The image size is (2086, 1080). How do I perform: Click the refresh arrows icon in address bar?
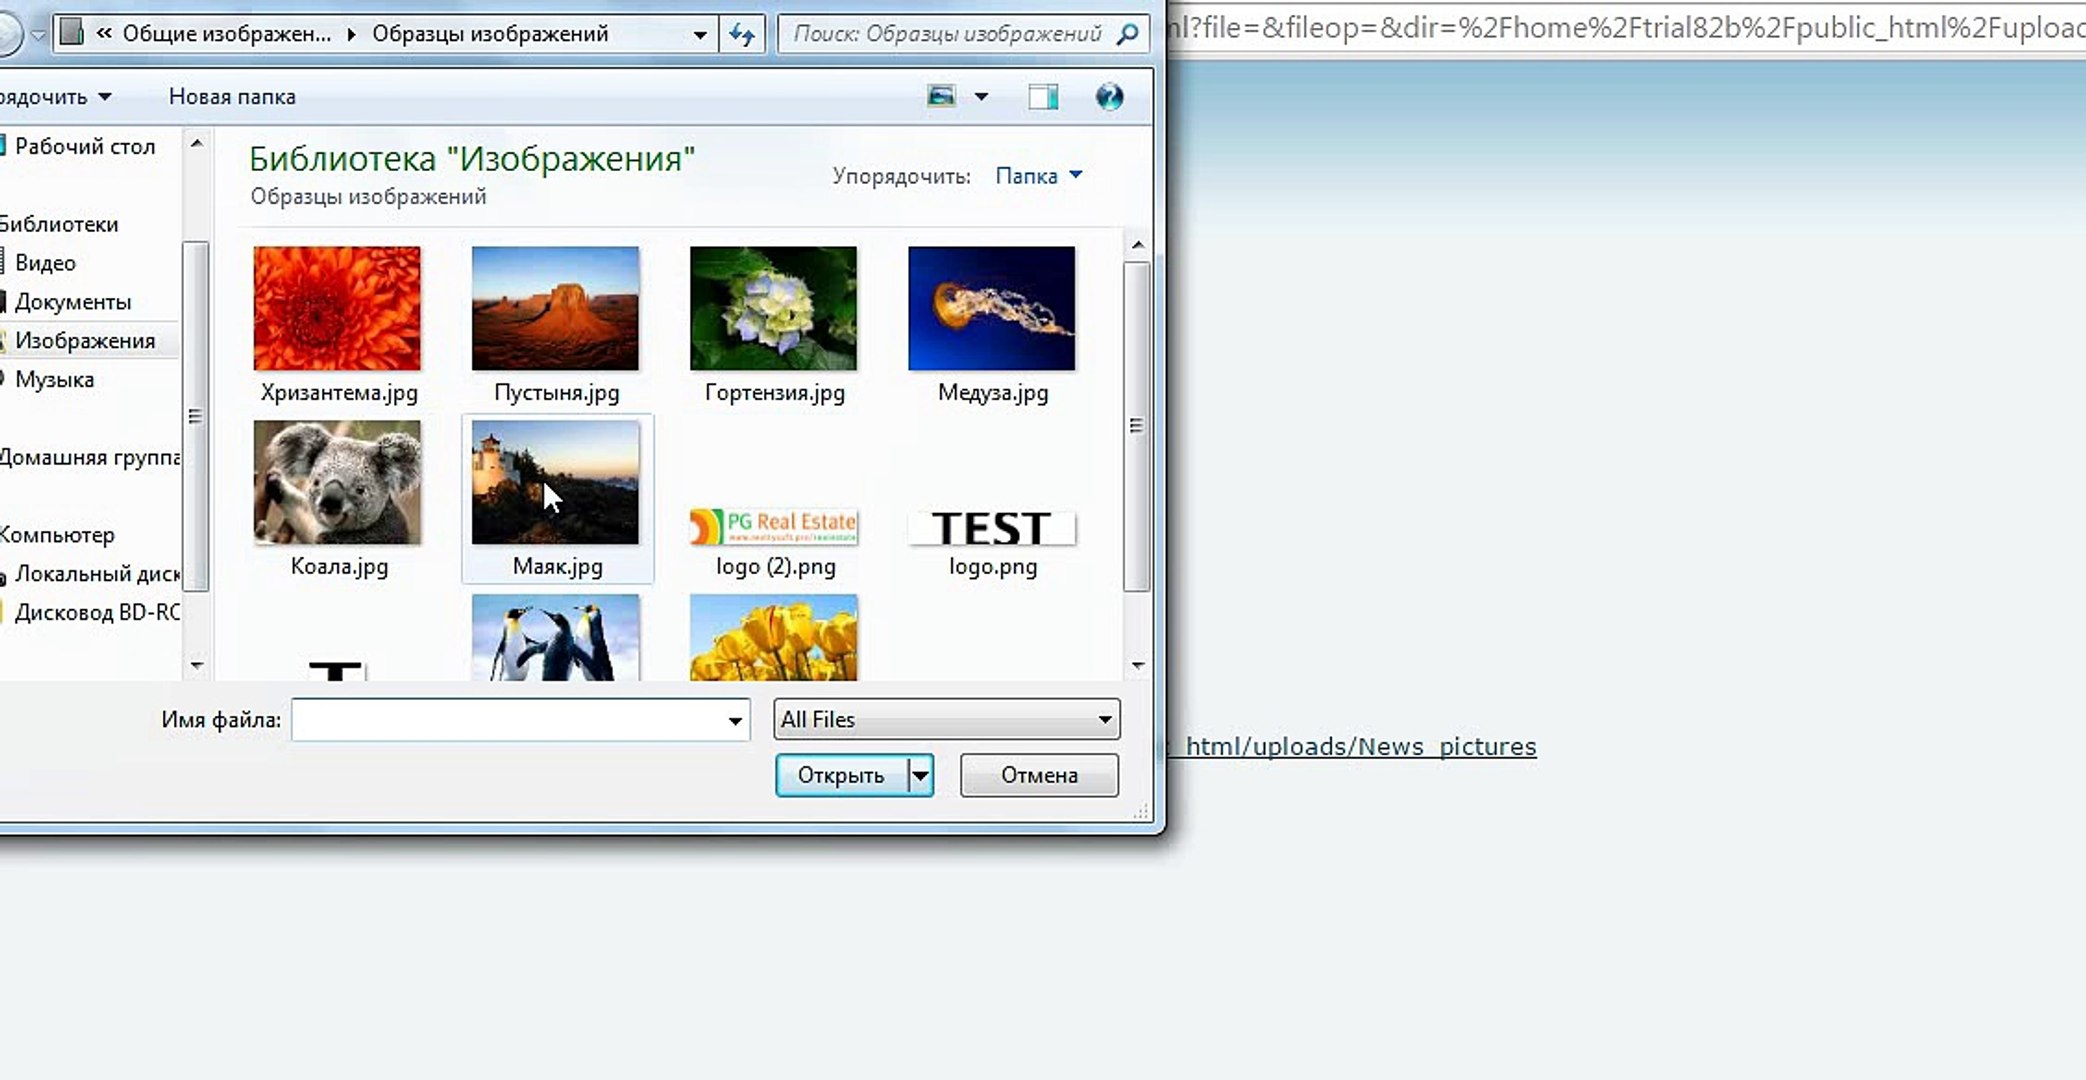[741, 35]
